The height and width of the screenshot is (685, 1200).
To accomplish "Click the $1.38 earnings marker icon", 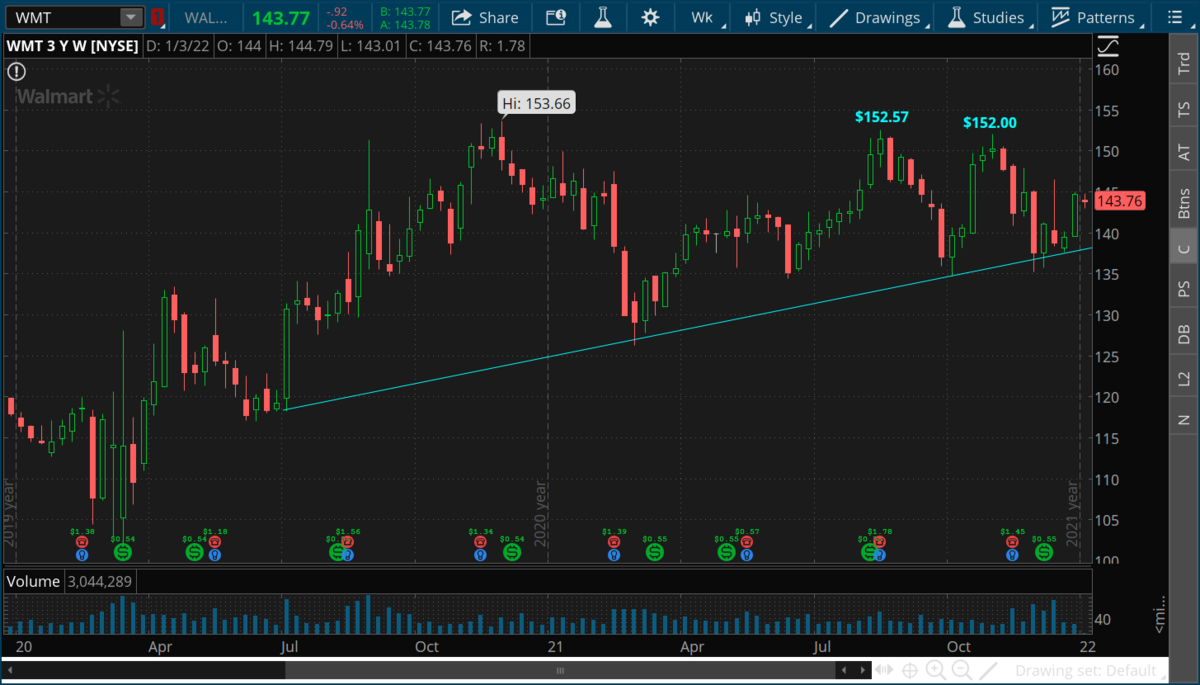I will 81,541.
